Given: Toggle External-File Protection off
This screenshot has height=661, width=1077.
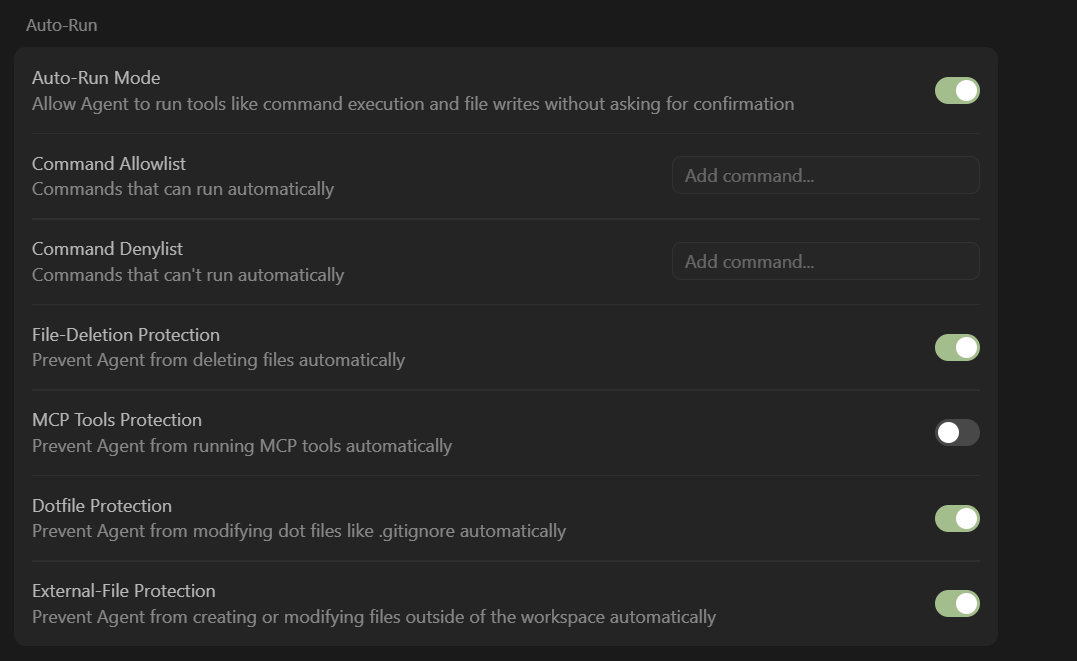Looking at the screenshot, I should tap(957, 604).
